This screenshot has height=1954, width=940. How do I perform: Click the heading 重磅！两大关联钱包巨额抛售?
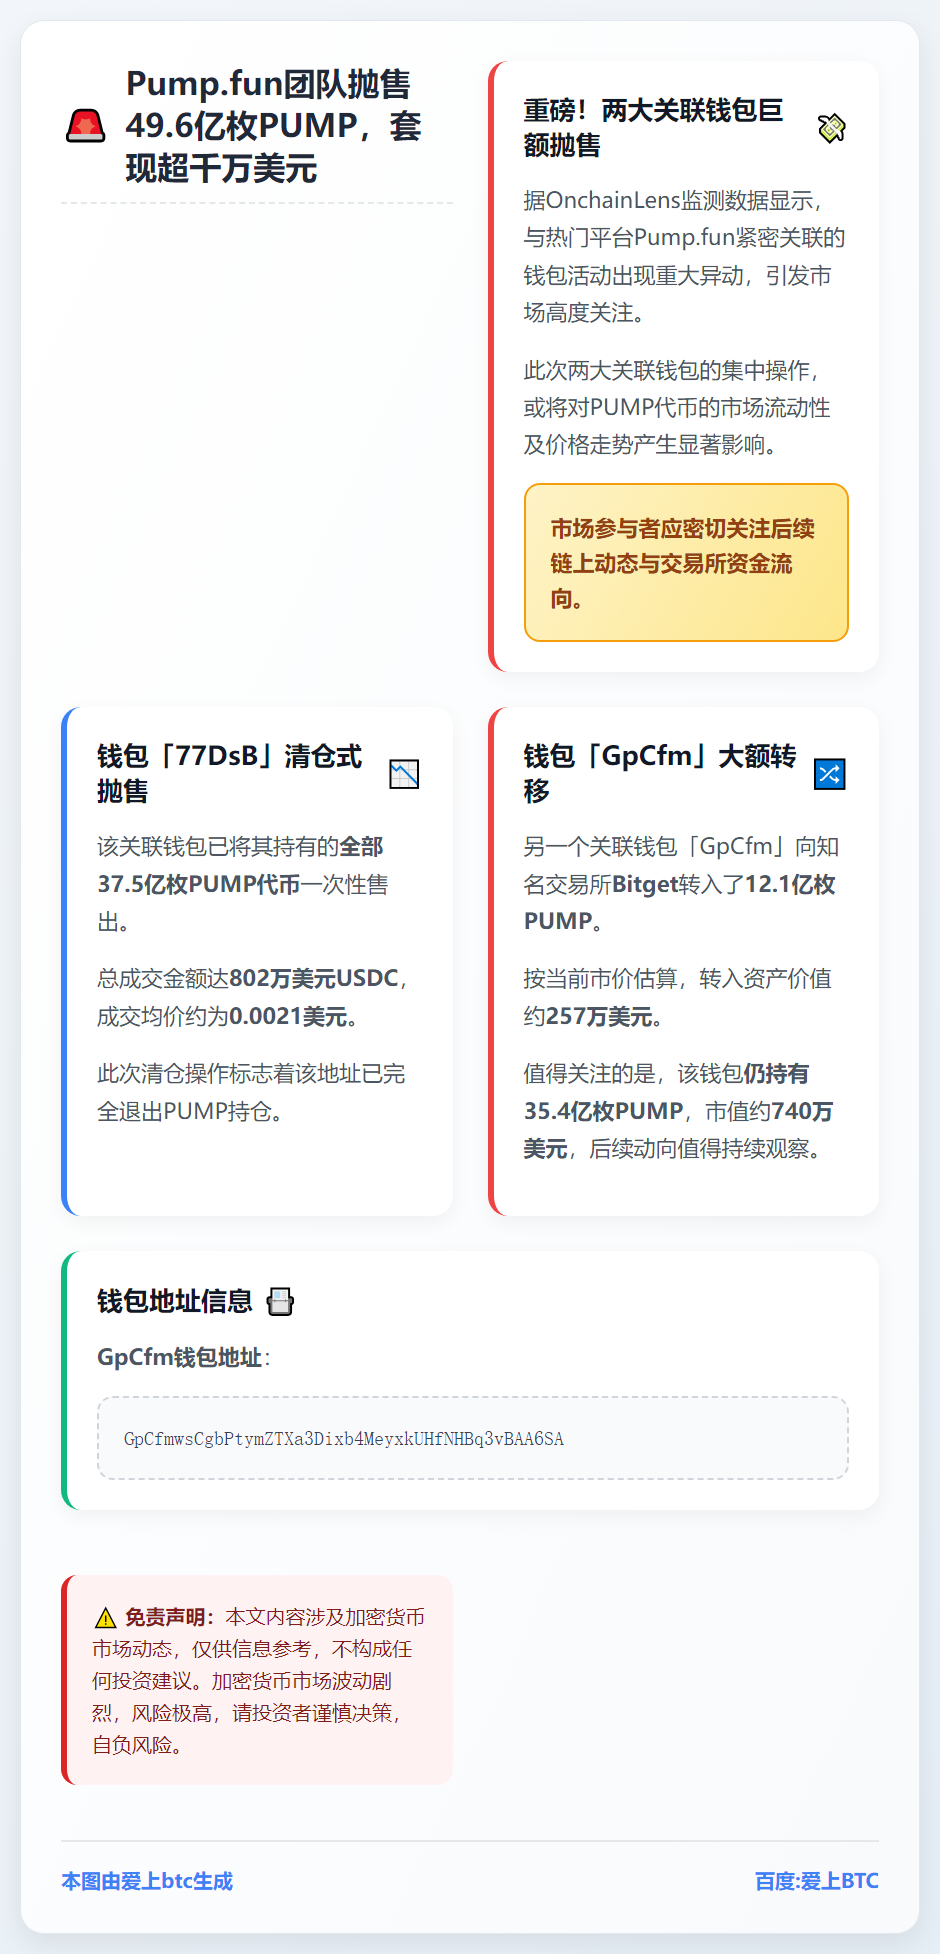(x=654, y=128)
